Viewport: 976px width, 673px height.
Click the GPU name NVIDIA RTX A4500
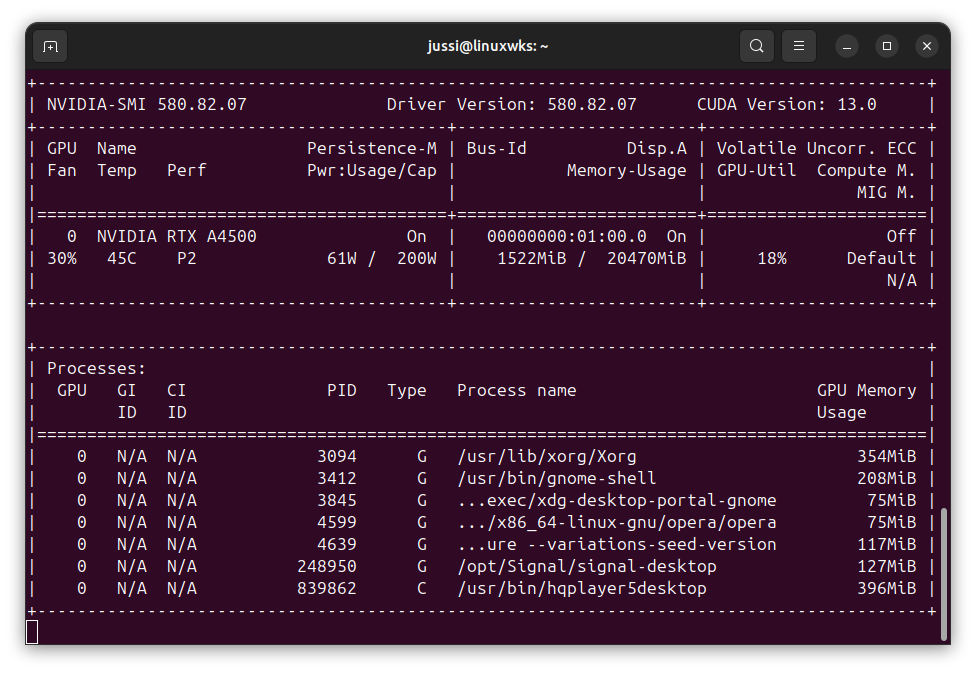177,237
